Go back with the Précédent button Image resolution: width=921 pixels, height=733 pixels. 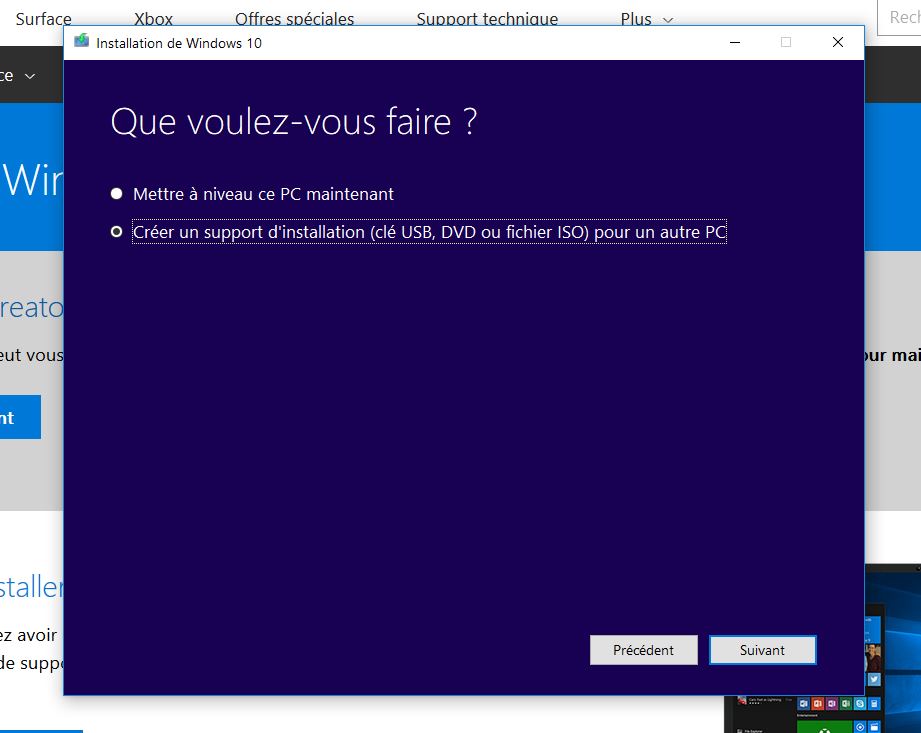(644, 650)
